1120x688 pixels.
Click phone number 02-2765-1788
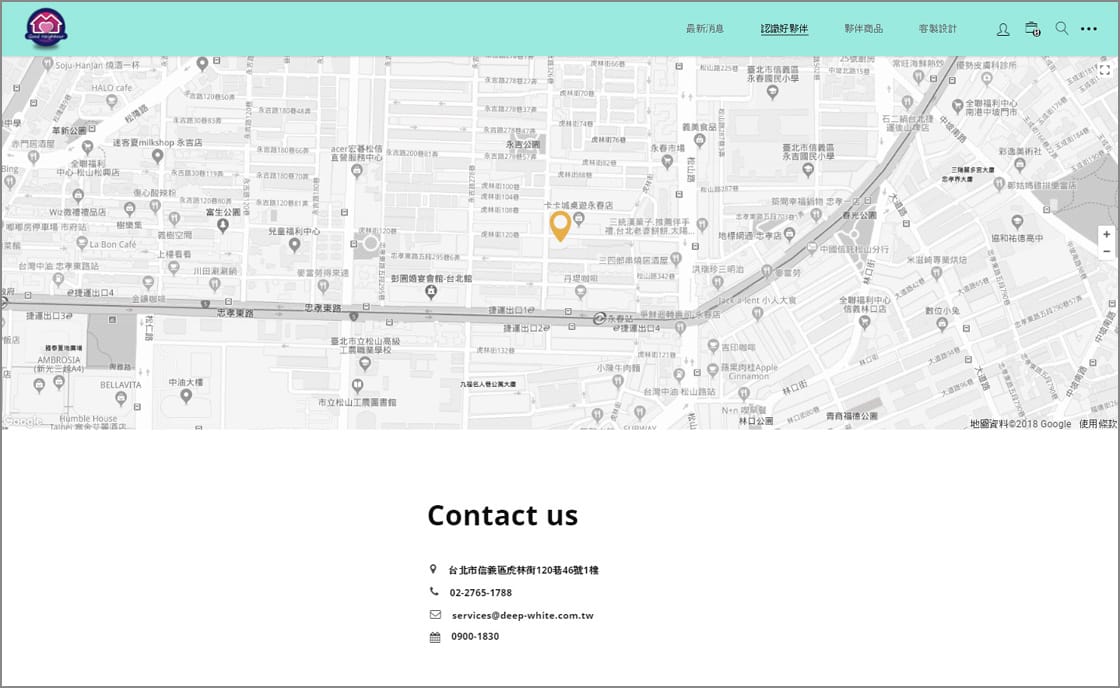[x=481, y=592]
